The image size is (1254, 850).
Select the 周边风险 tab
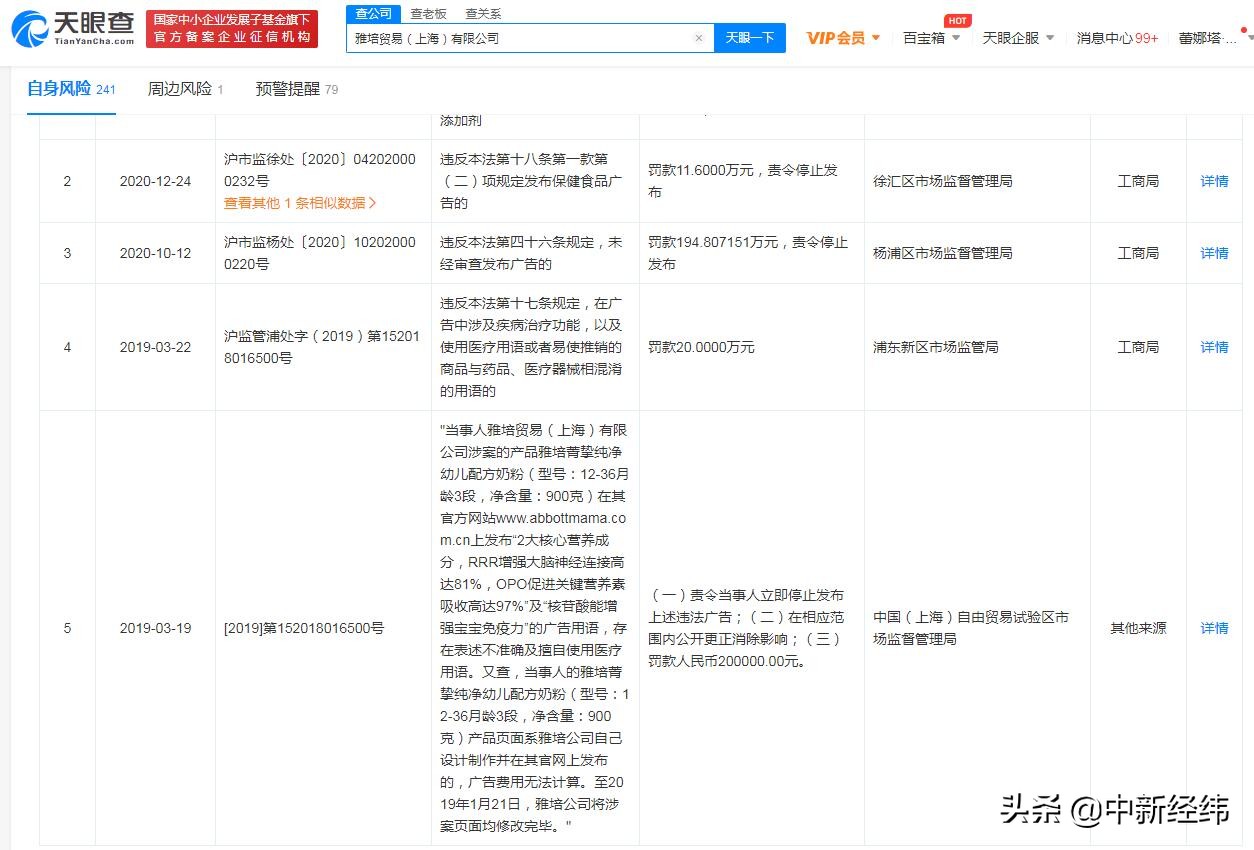(186, 89)
